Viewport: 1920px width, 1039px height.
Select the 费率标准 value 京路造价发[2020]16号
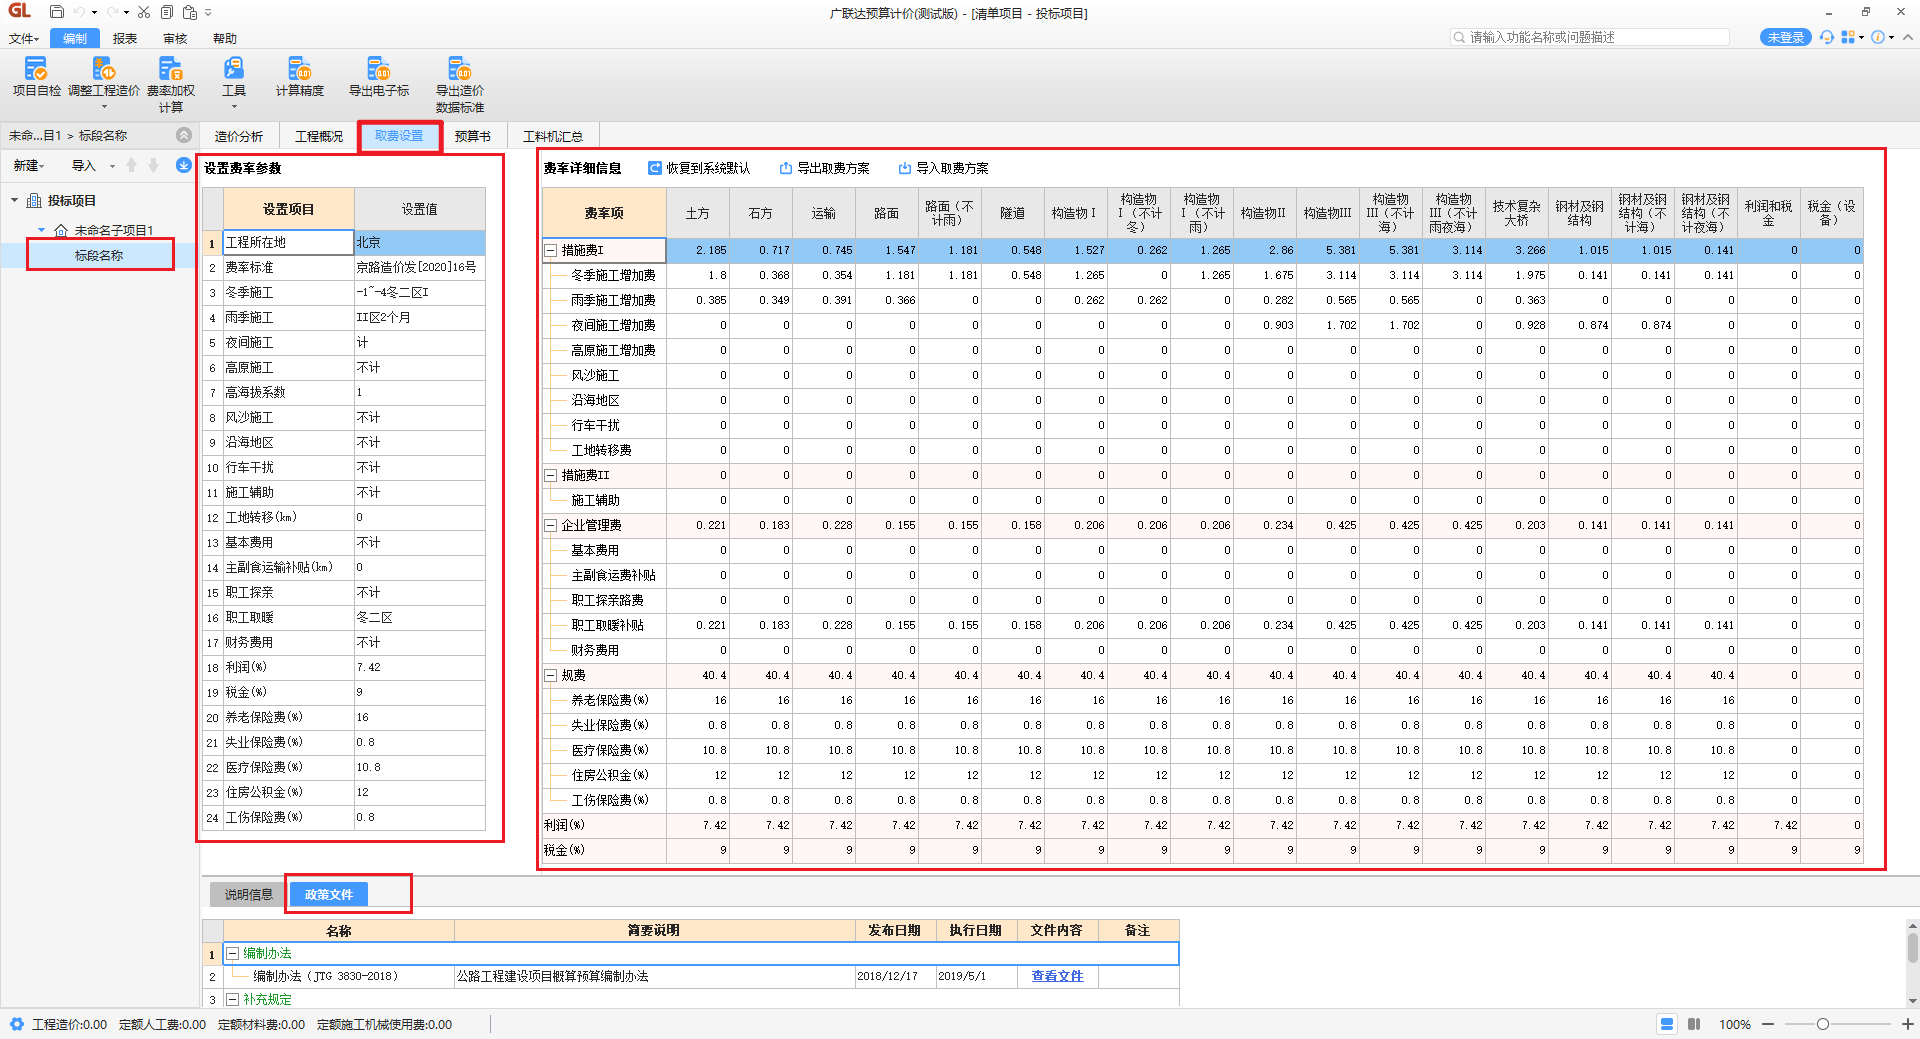click(x=420, y=267)
